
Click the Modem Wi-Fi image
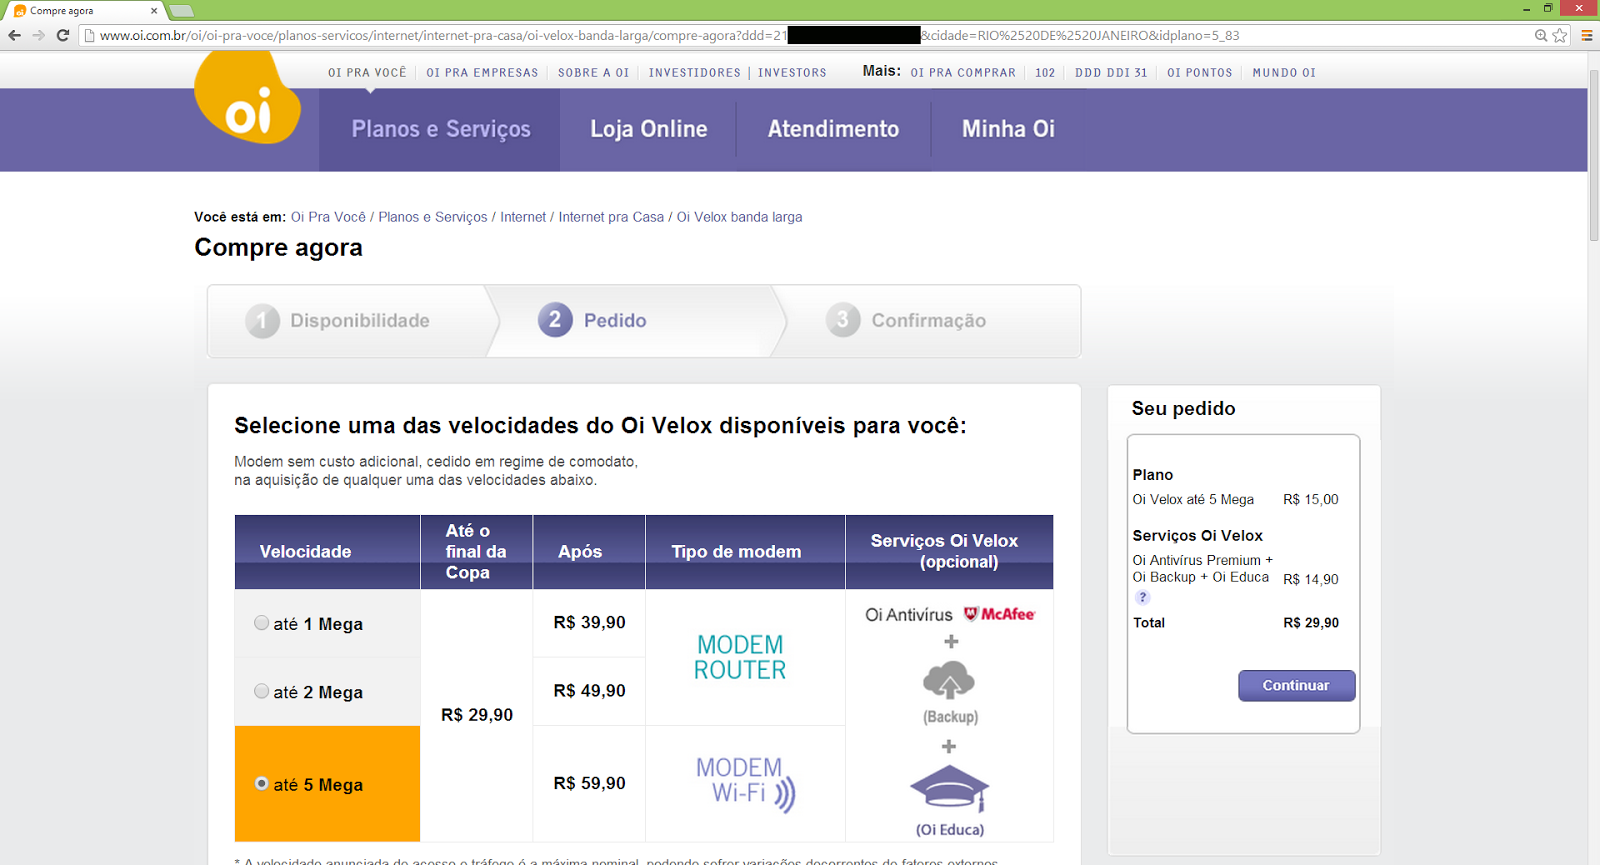tap(746, 782)
